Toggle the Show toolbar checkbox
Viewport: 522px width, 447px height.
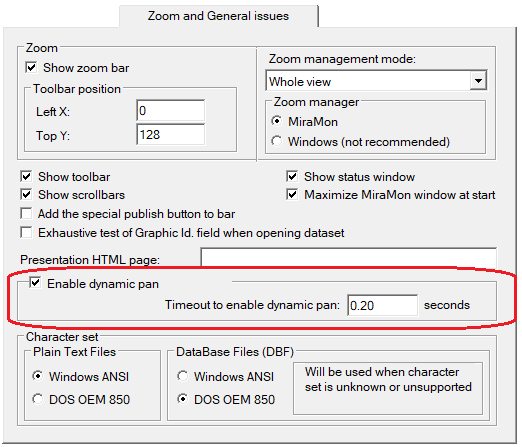pyautogui.click(x=26, y=177)
